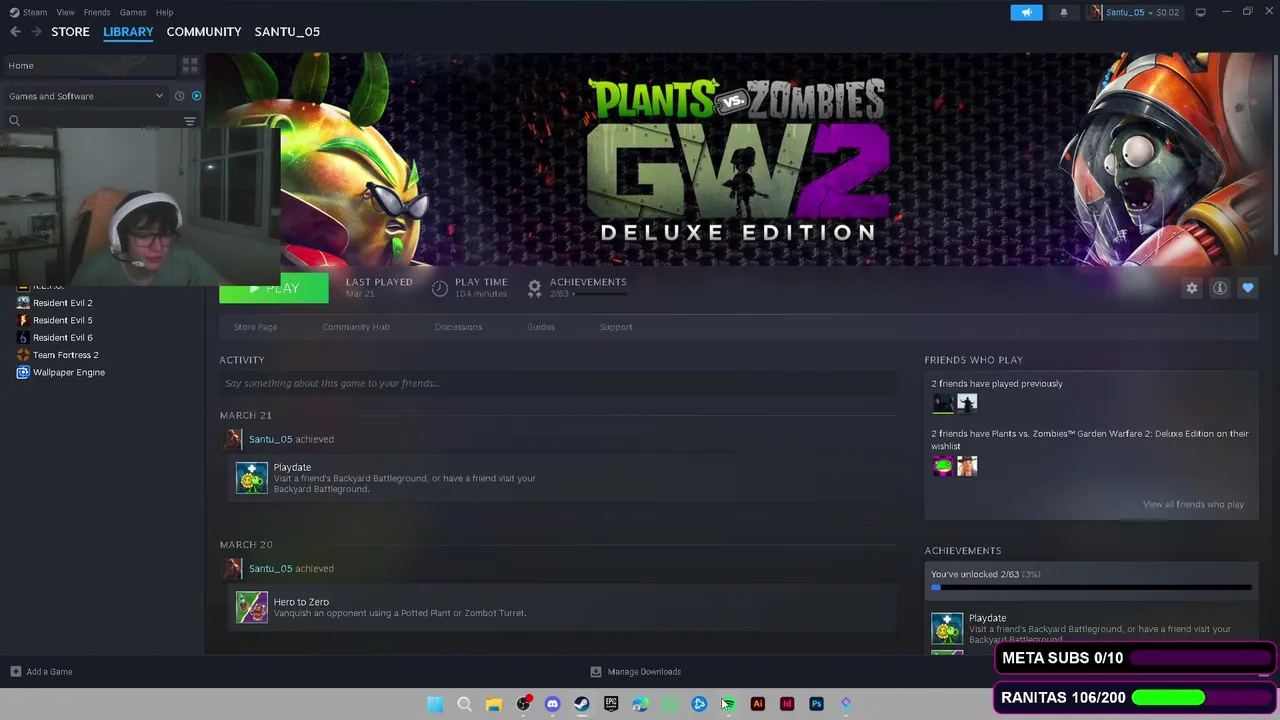Open the COMMUNITY tab
Image resolution: width=1280 pixels, height=720 pixels.
204,32
